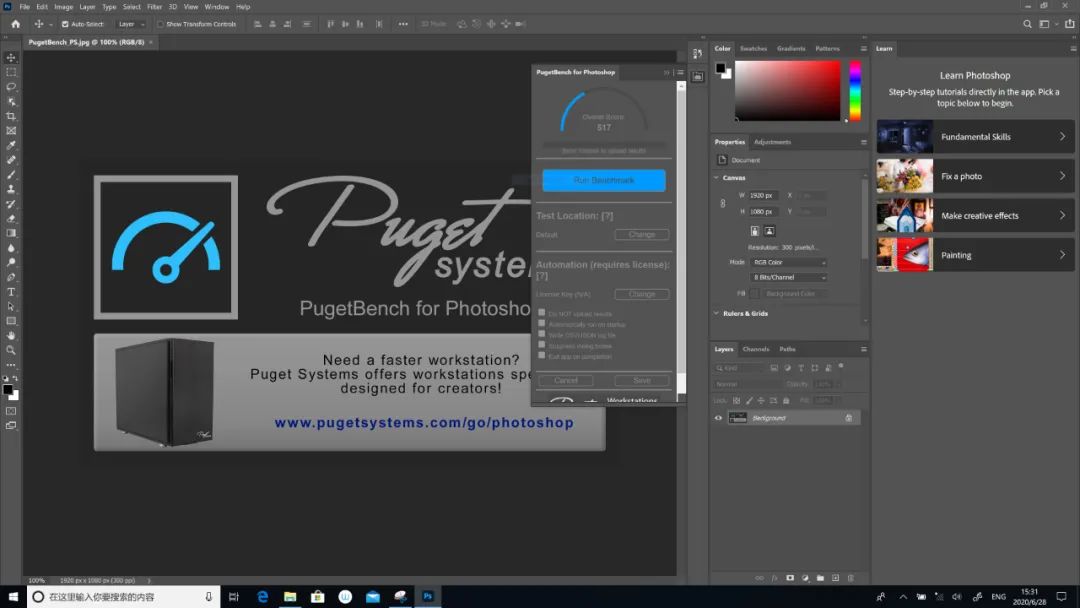Select the Rectangular Marquee tool
This screenshot has width=1080, height=608.
(11, 72)
